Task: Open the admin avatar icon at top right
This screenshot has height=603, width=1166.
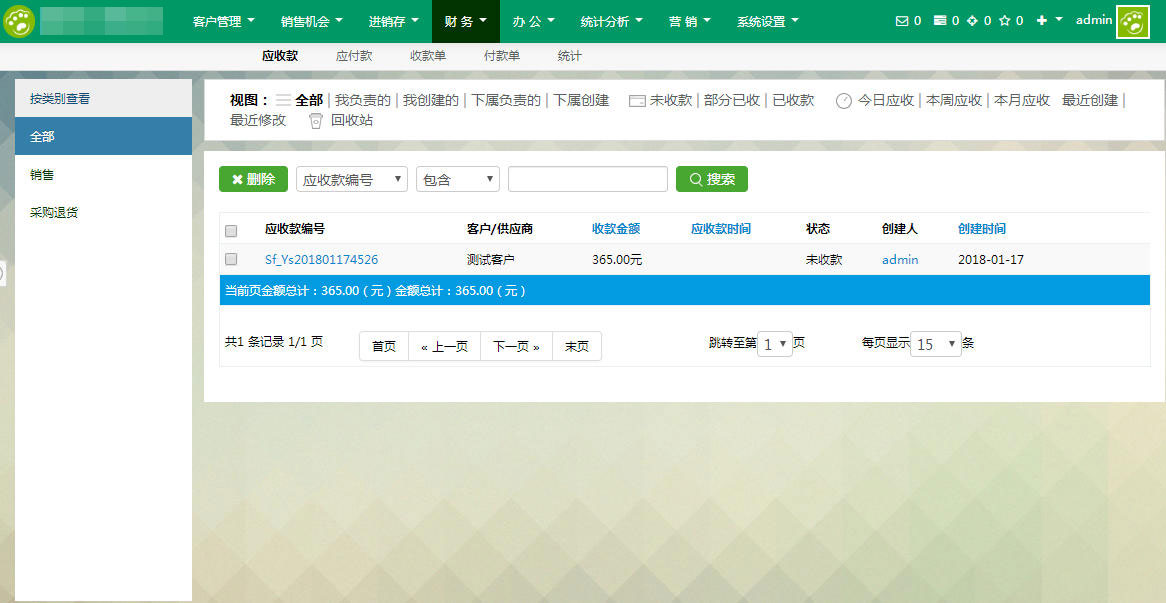Action: tap(1131, 20)
